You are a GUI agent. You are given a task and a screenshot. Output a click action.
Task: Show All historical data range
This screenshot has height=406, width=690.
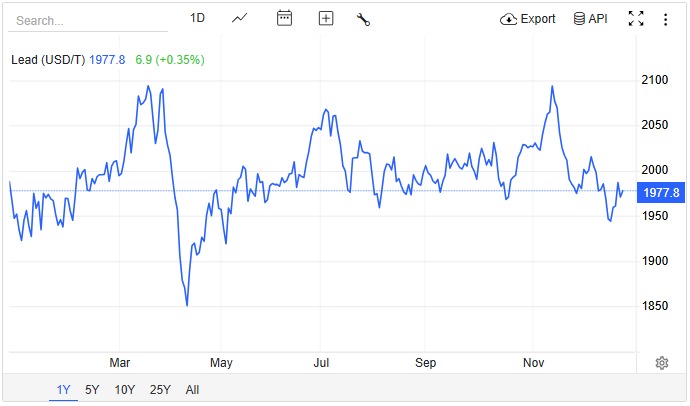tap(193, 390)
